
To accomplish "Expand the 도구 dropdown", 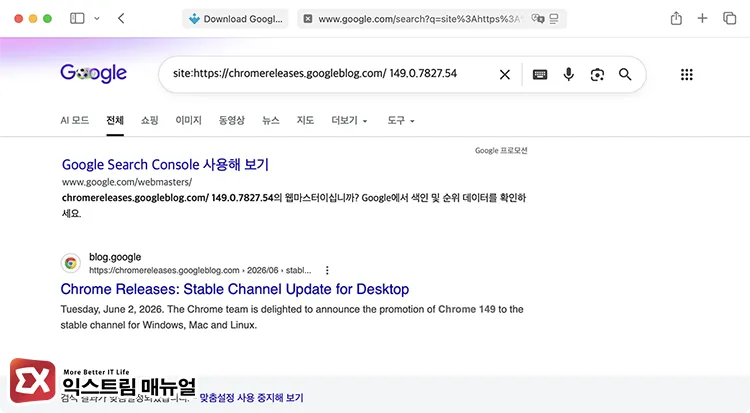I will tap(401, 120).
